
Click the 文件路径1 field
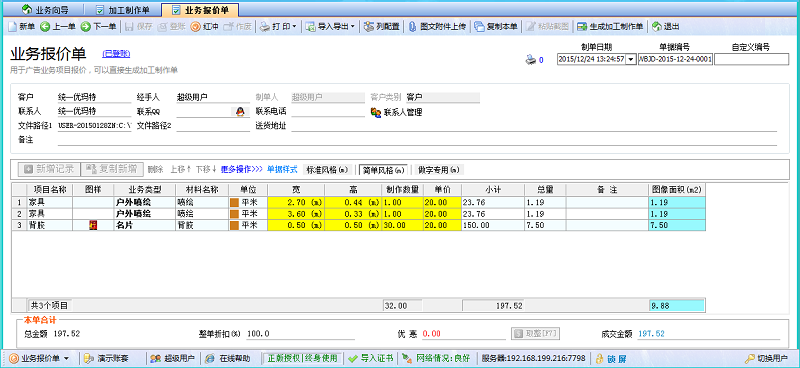94,126
